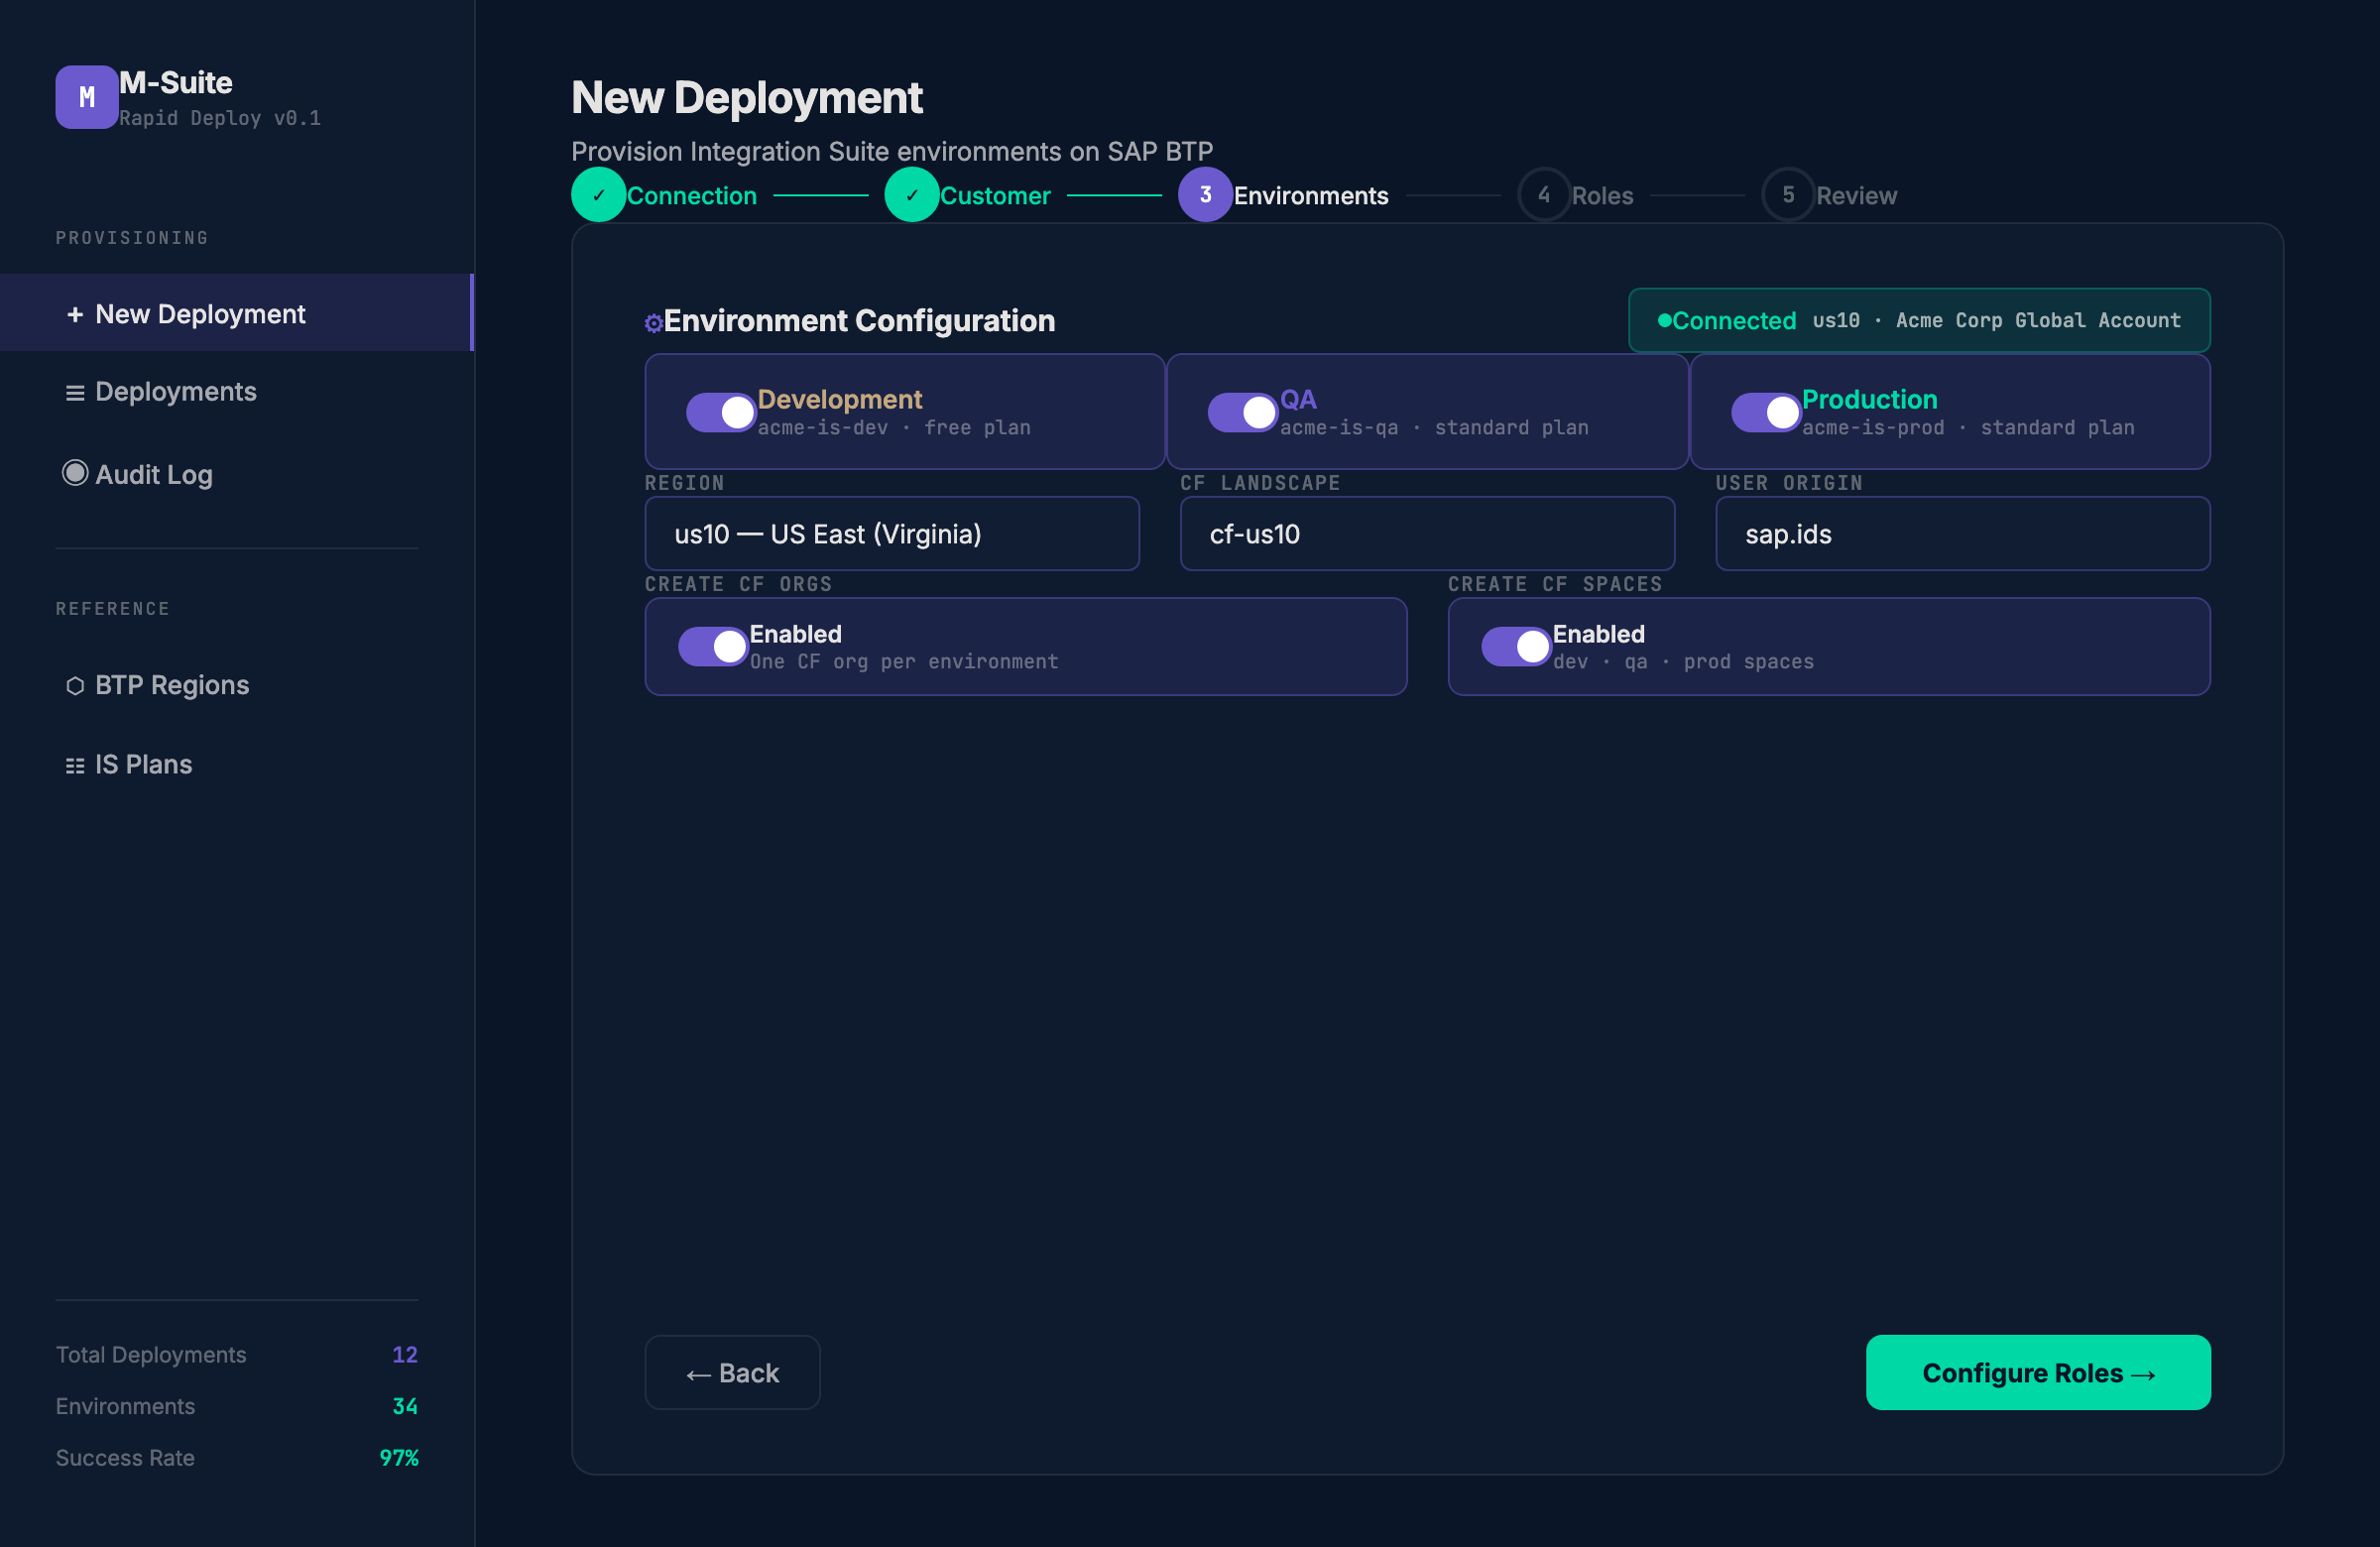2380x1547 pixels.
Task: Disable the Development environment toggle
Action: click(720, 412)
